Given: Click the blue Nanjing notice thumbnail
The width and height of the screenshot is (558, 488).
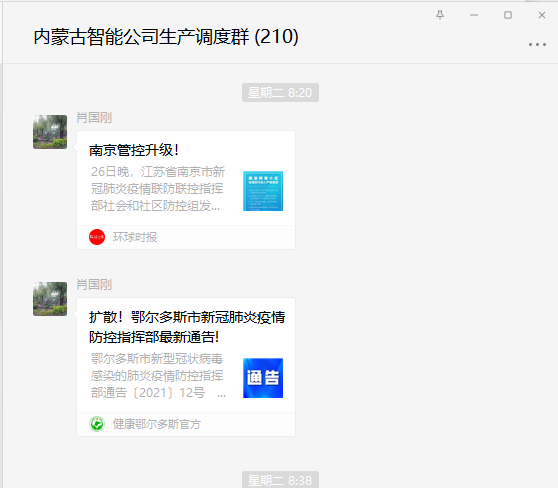Looking at the screenshot, I should click(x=263, y=191).
